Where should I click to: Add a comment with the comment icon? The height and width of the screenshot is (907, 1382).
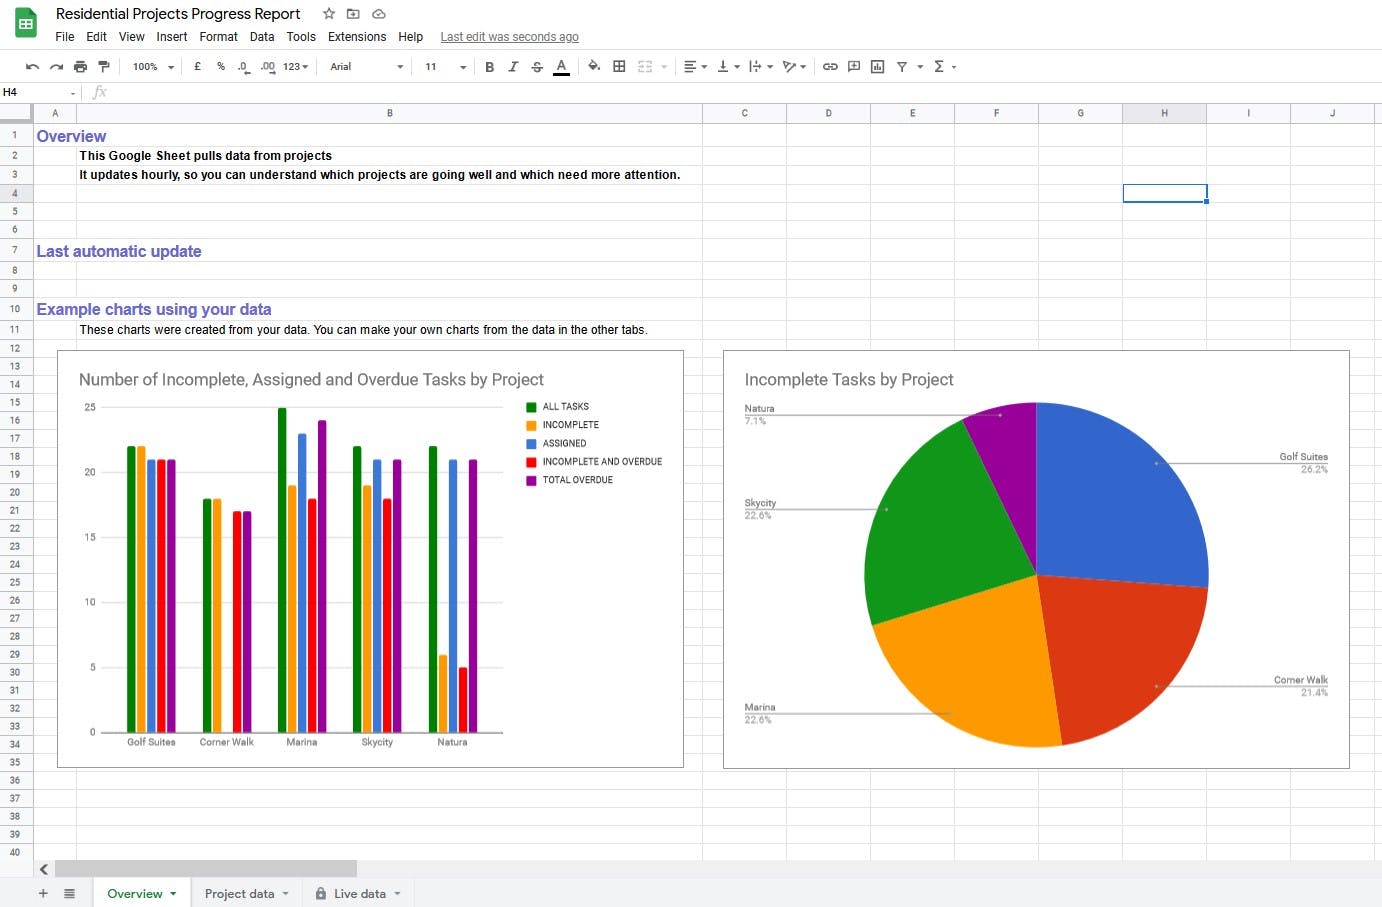click(x=854, y=67)
